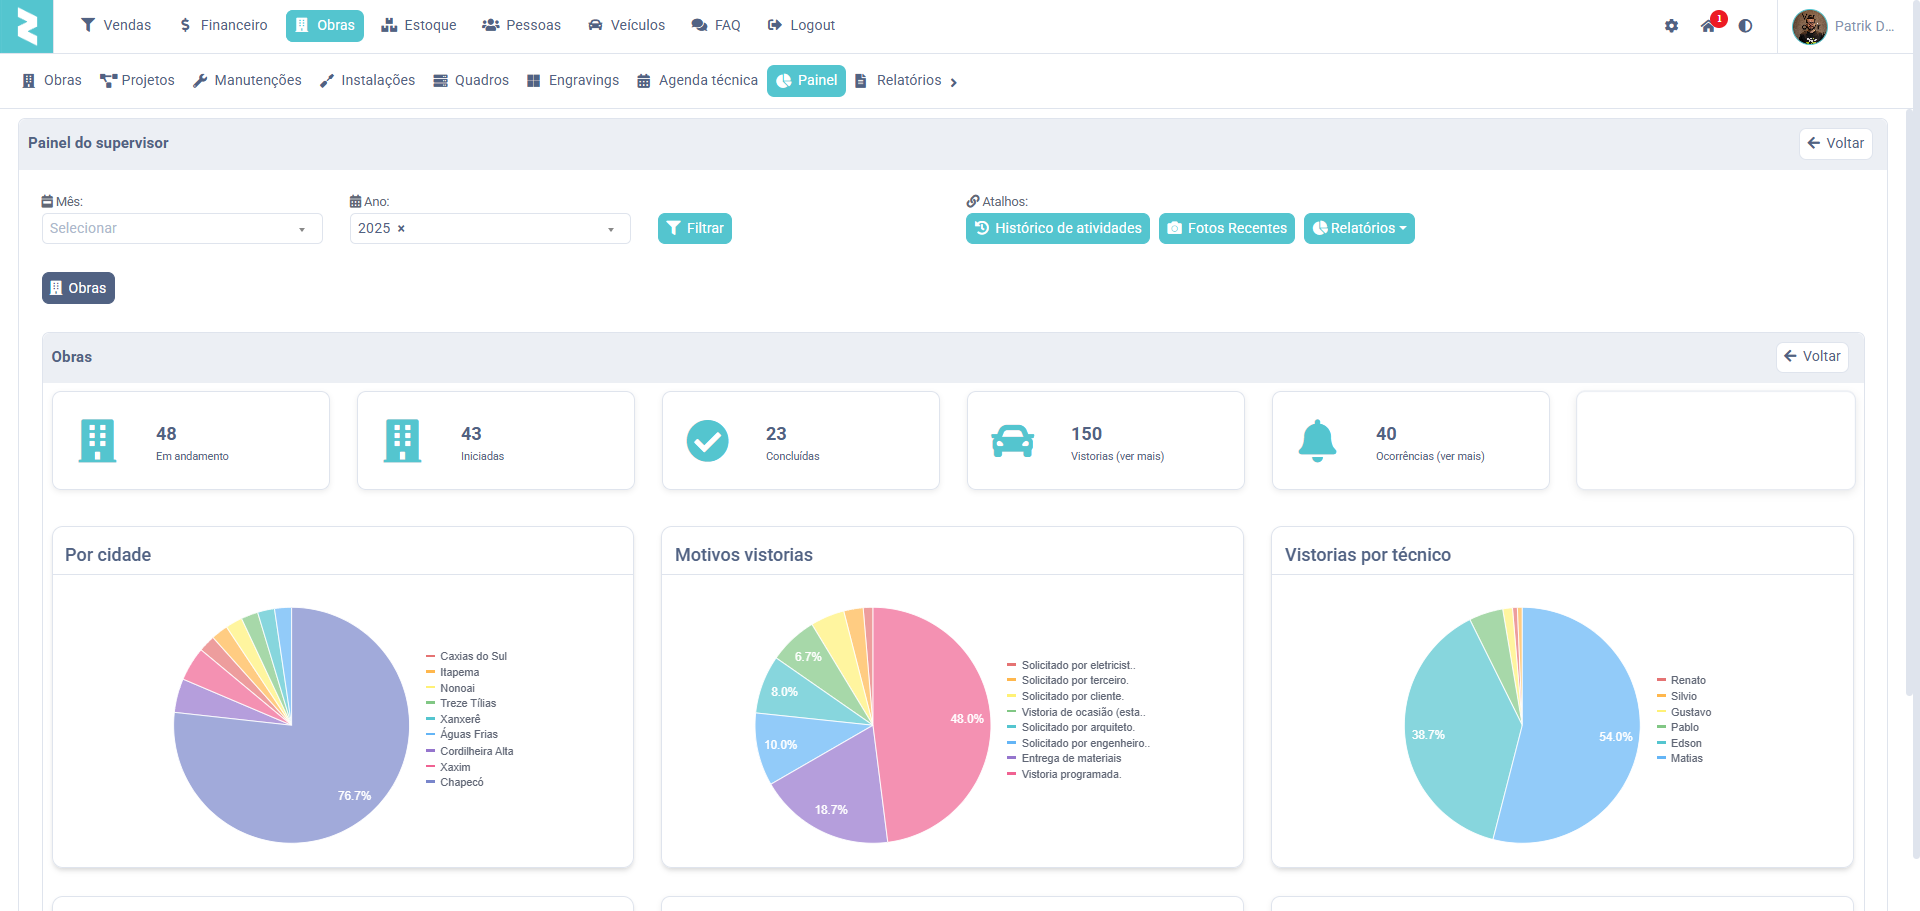The image size is (1920, 911).
Task: Switch to Agenda técnica tab
Action: [x=697, y=81]
